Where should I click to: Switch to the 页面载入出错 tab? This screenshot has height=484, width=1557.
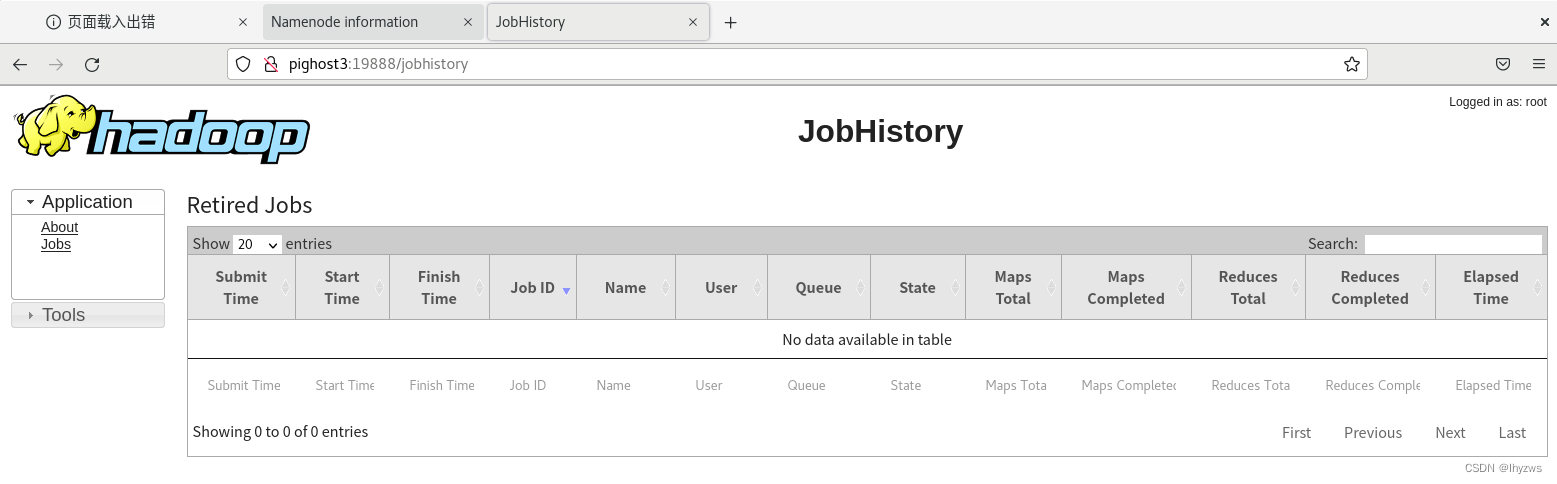pos(147,22)
